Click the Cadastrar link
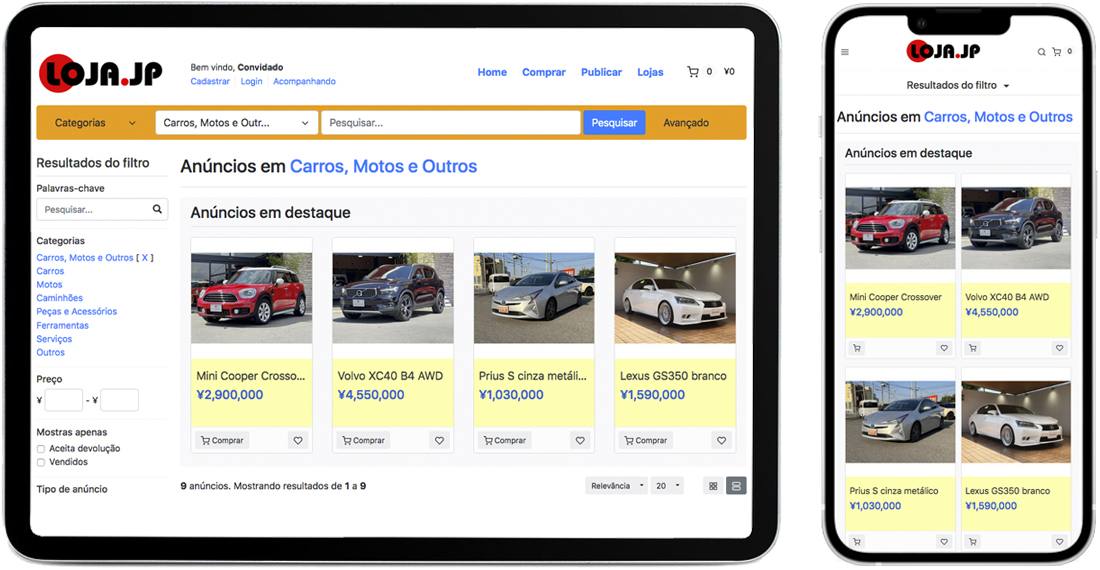 coord(210,81)
